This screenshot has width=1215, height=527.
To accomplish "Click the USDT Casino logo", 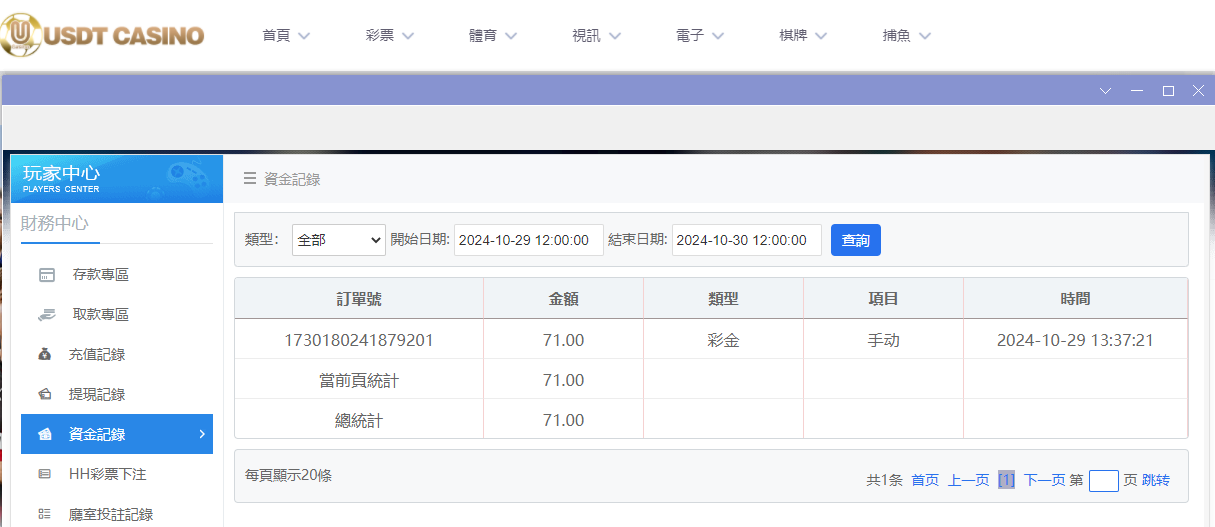I will click(103, 35).
